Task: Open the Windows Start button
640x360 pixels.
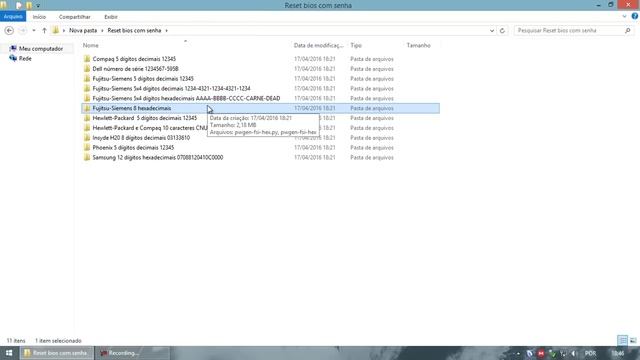Action: pyautogui.click(x=9, y=353)
